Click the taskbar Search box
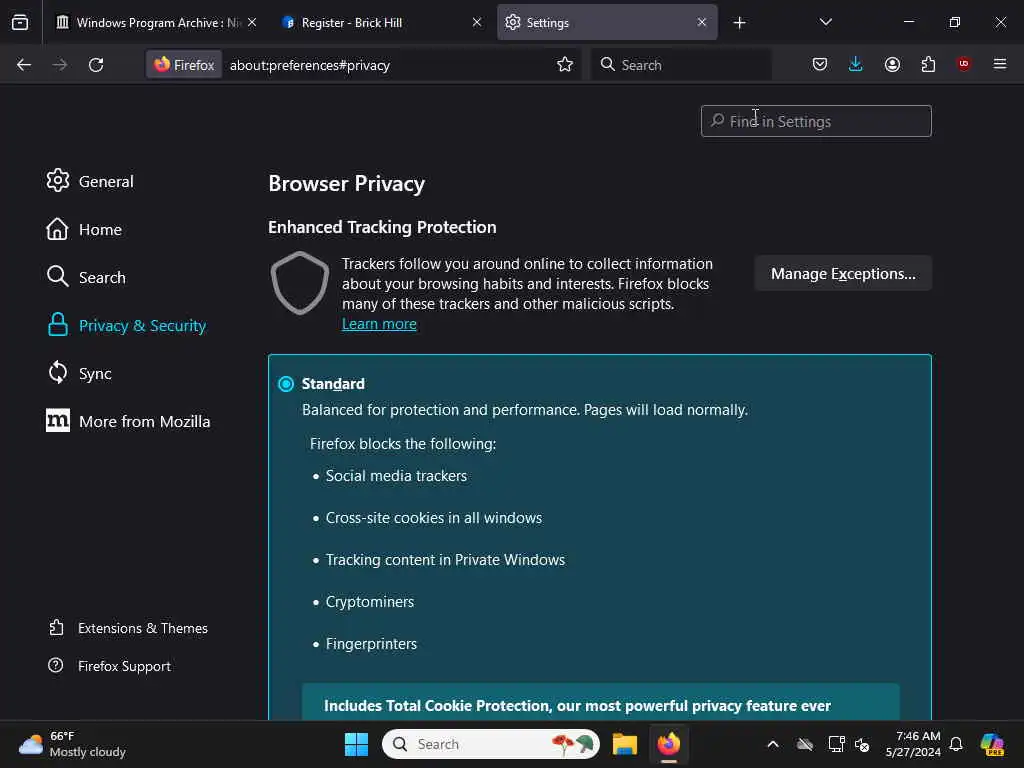 tap(490, 744)
